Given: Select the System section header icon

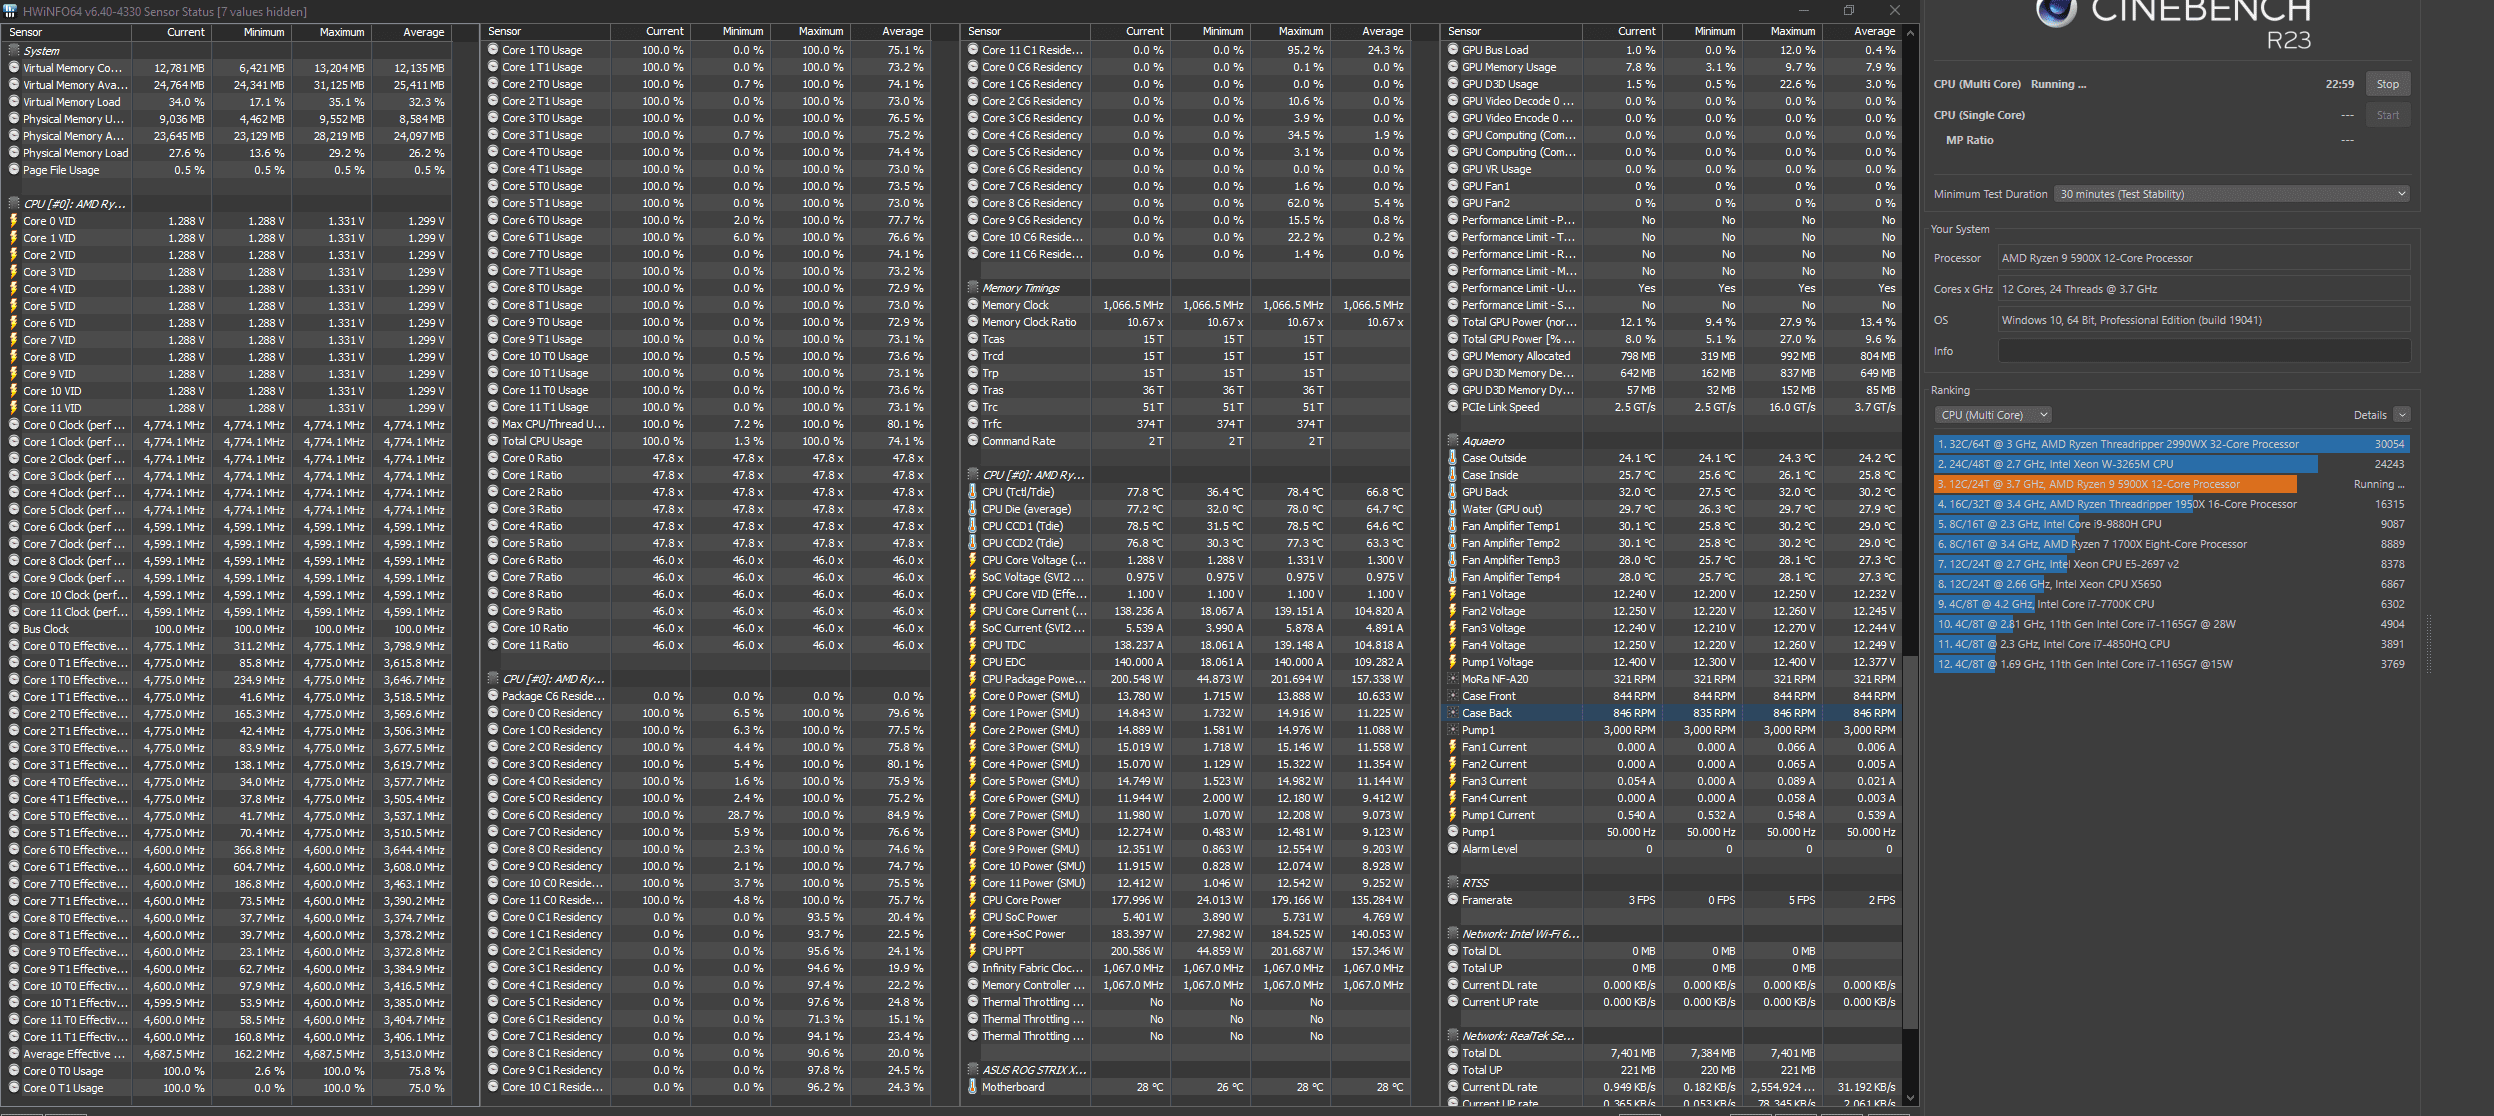Looking at the screenshot, I should pos(14,51).
